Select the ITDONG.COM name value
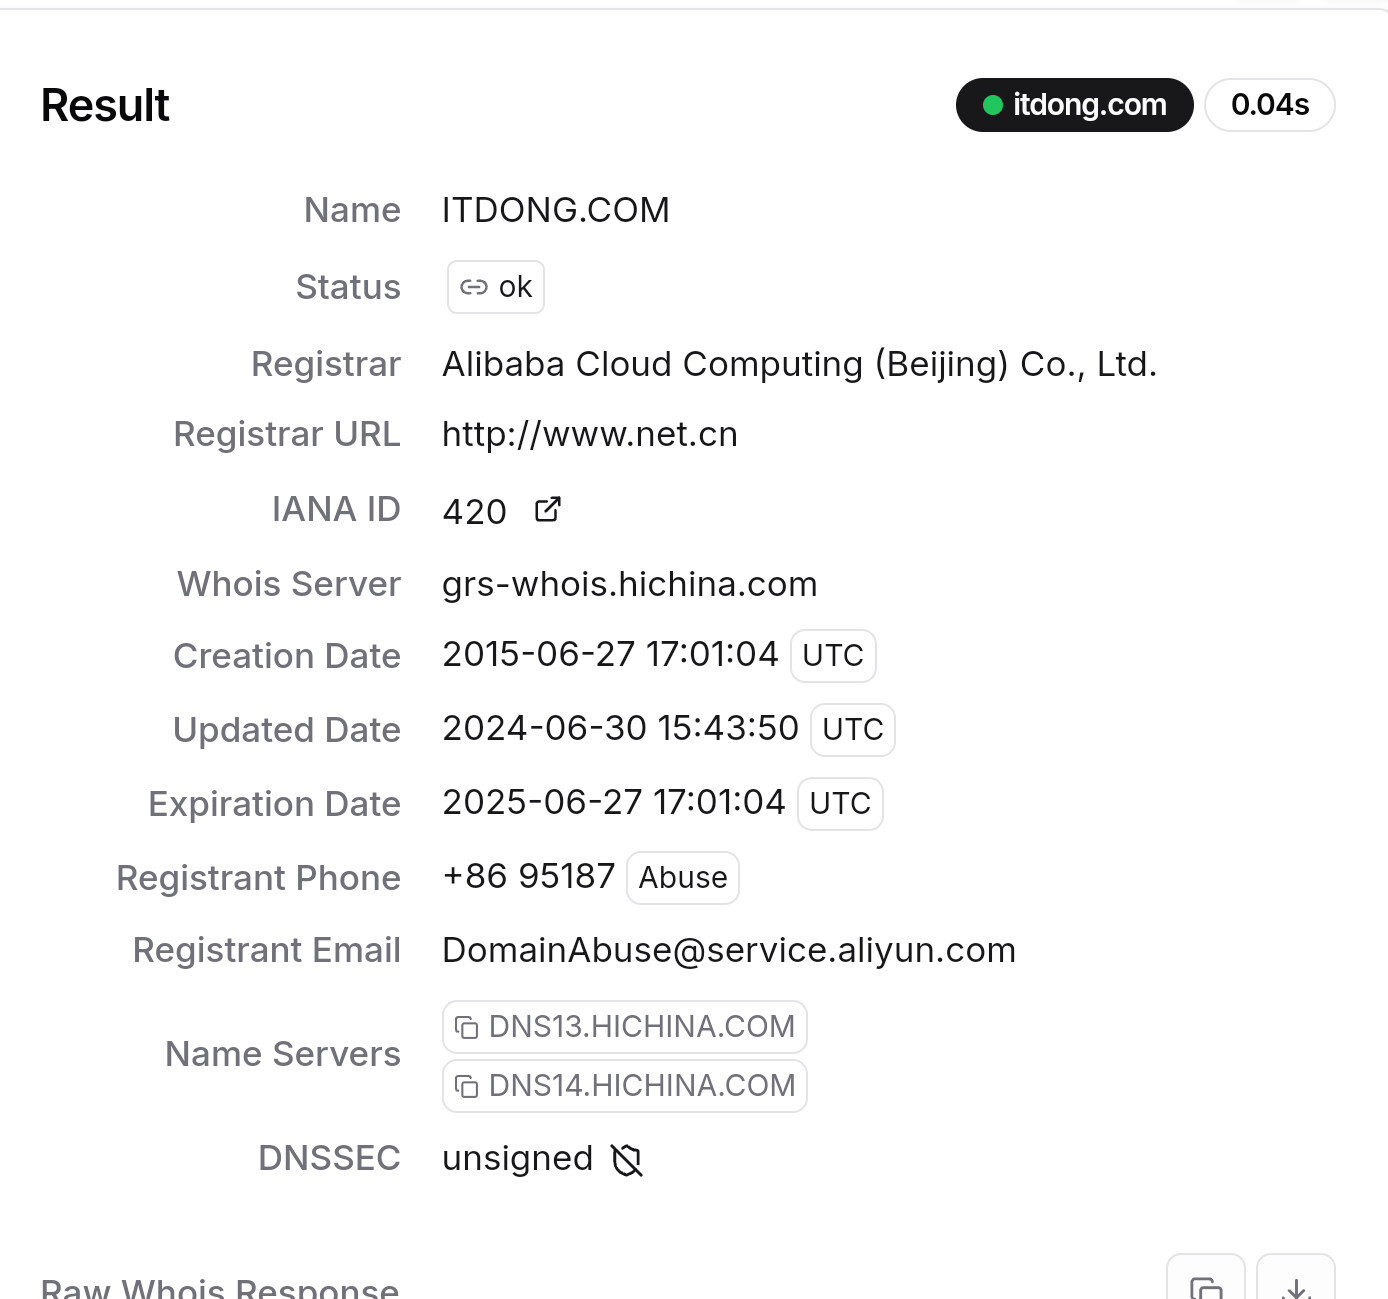 pos(556,210)
